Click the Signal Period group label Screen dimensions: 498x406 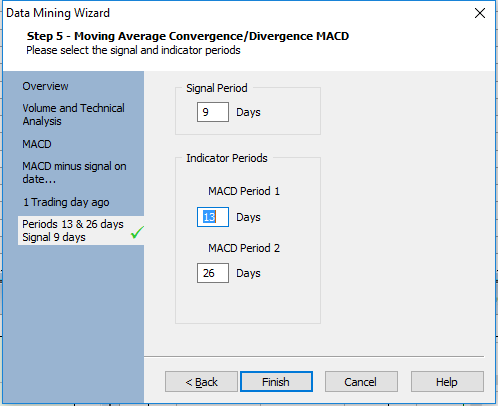click(217, 88)
